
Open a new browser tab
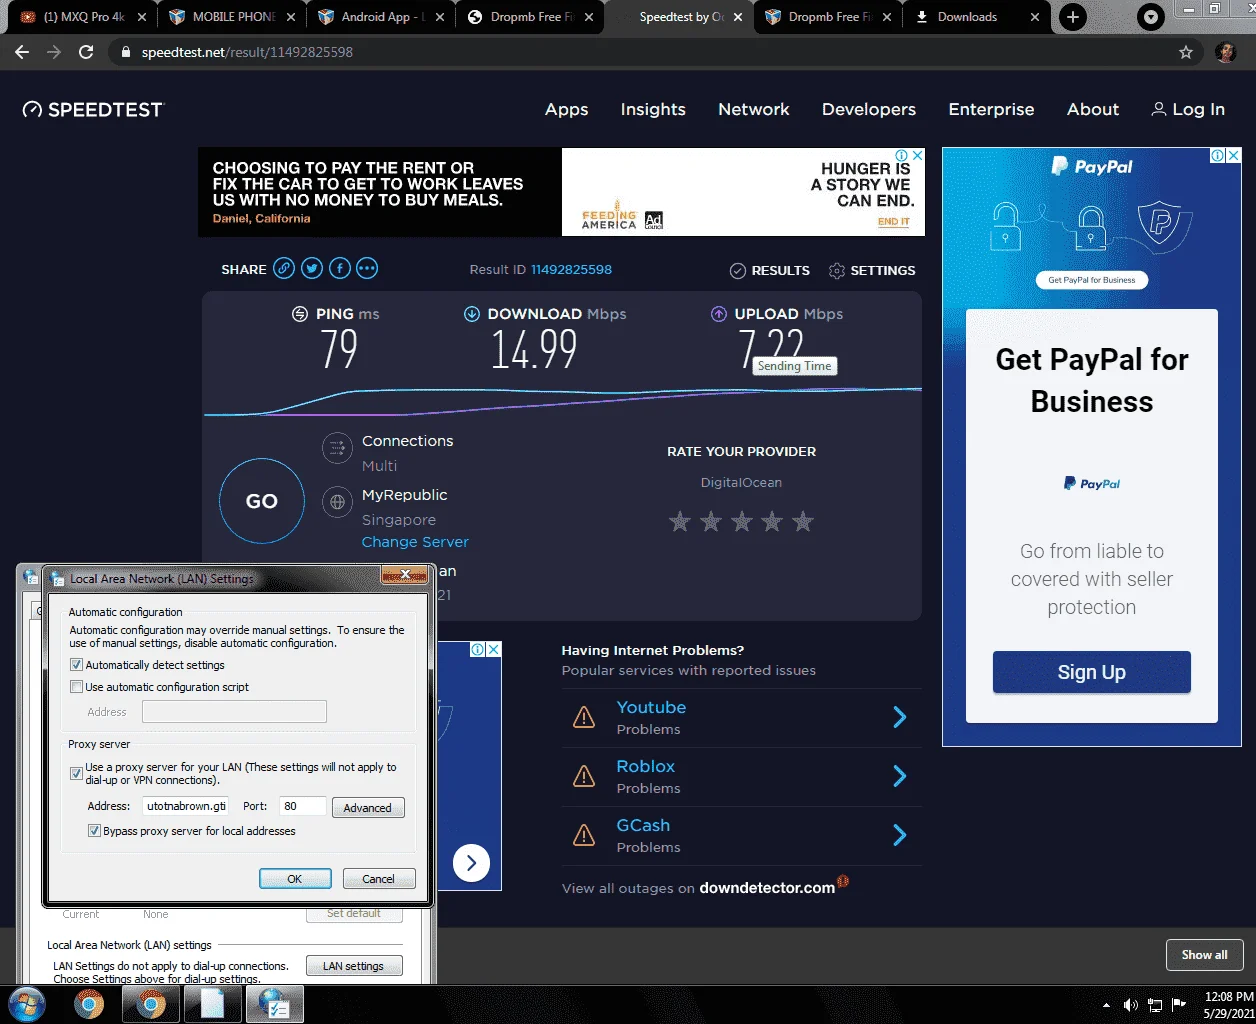point(1072,17)
